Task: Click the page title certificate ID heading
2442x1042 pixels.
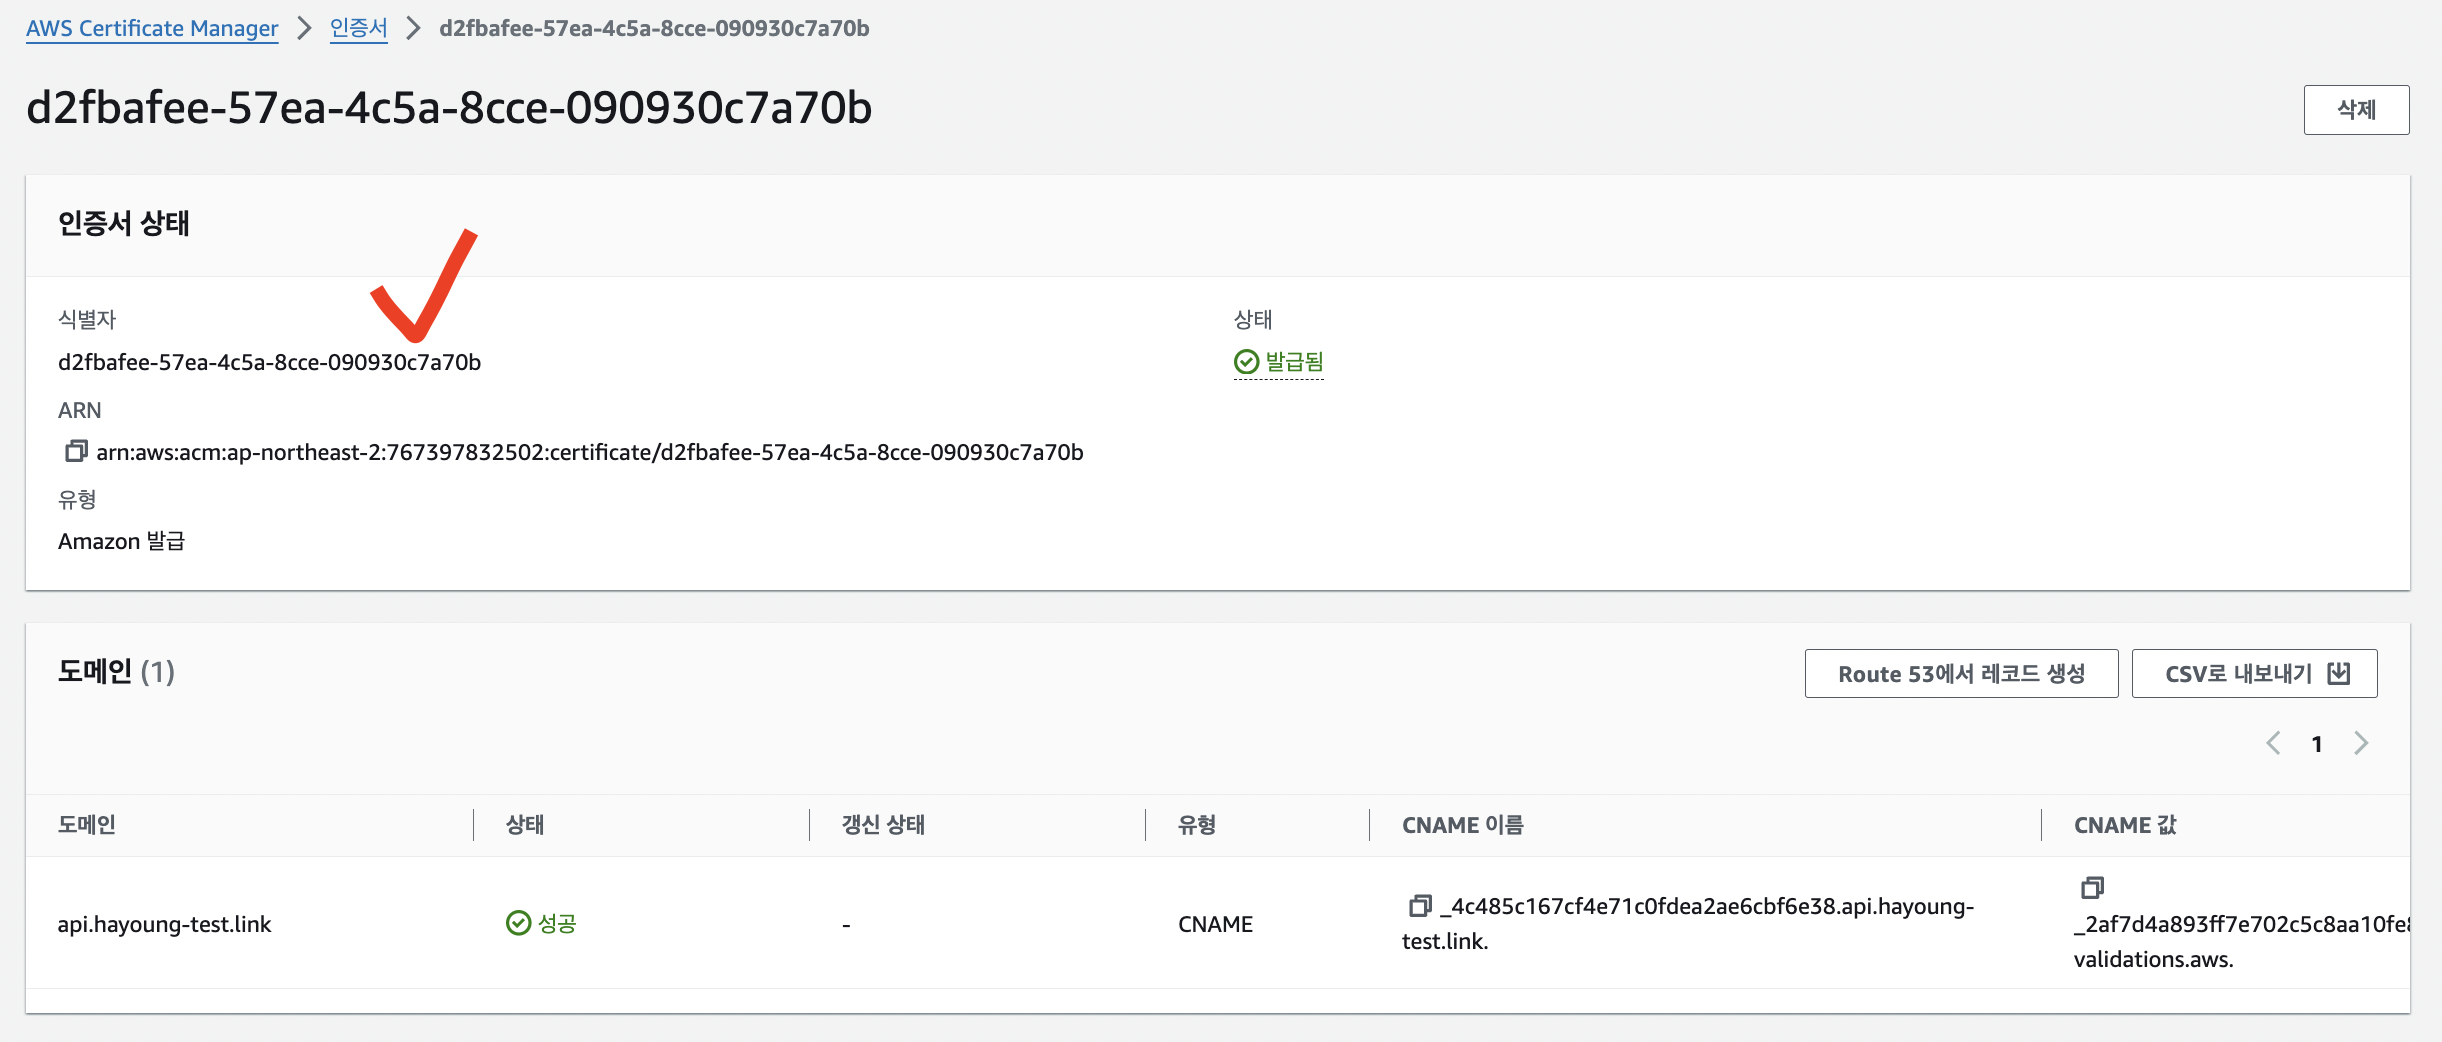Action: (449, 108)
